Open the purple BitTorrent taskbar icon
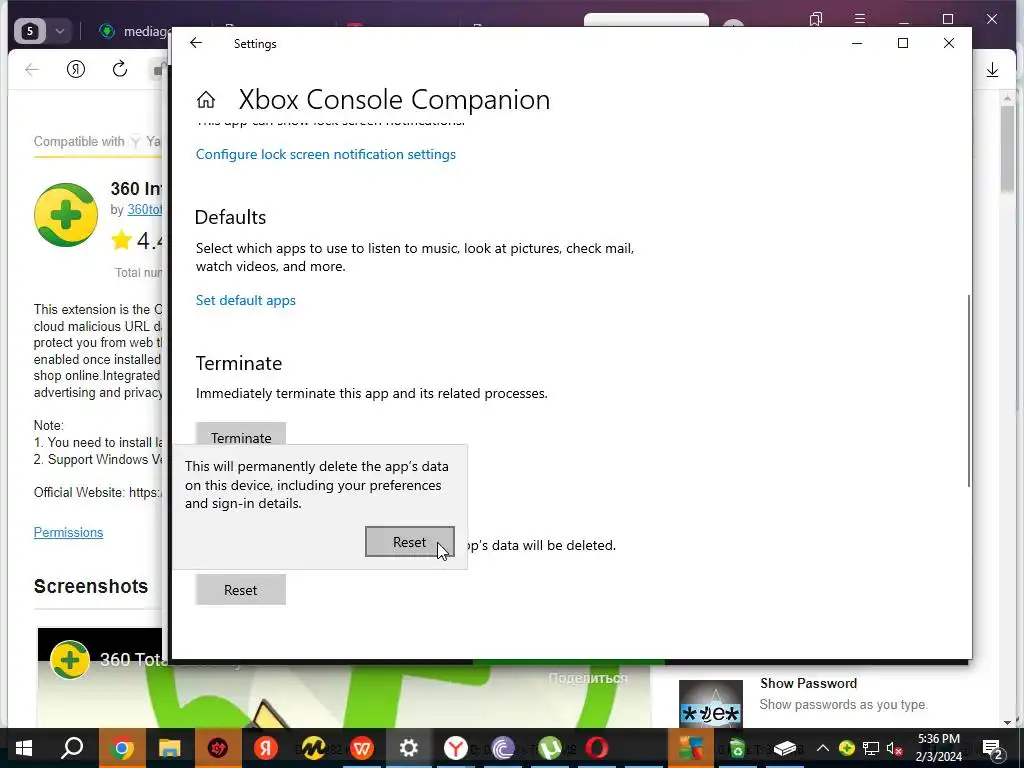This screenshot has height=768, width=1024. click(503, 748)
